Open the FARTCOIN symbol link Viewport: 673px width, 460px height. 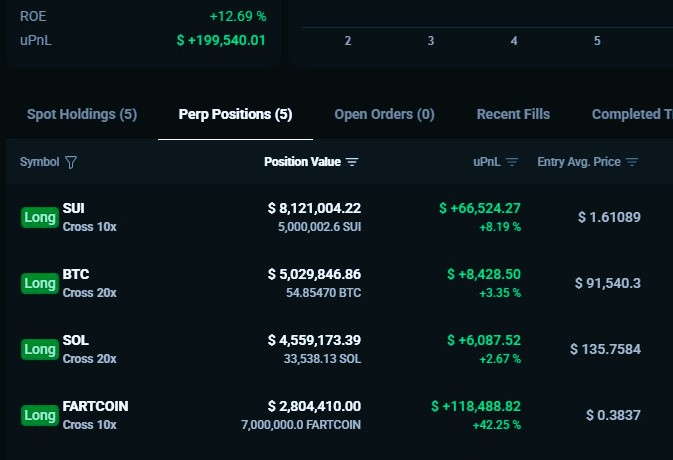click(x=95, y=406)
